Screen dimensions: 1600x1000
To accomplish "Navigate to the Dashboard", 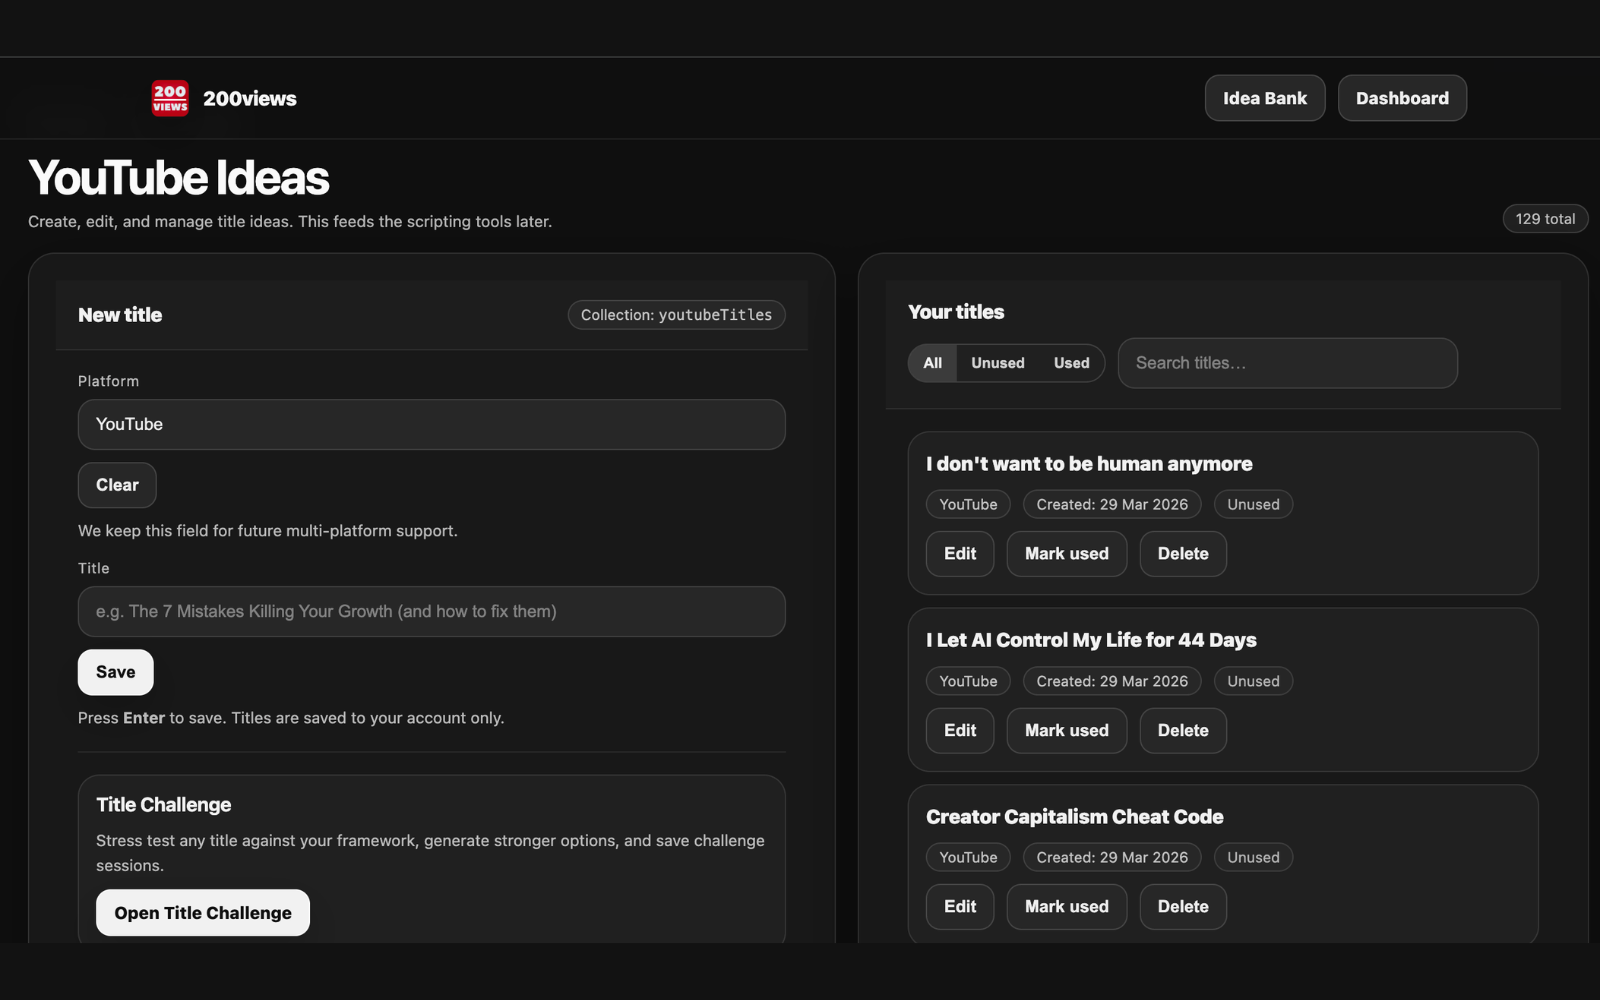I will pyautogui.click(x=1402, y=98).
